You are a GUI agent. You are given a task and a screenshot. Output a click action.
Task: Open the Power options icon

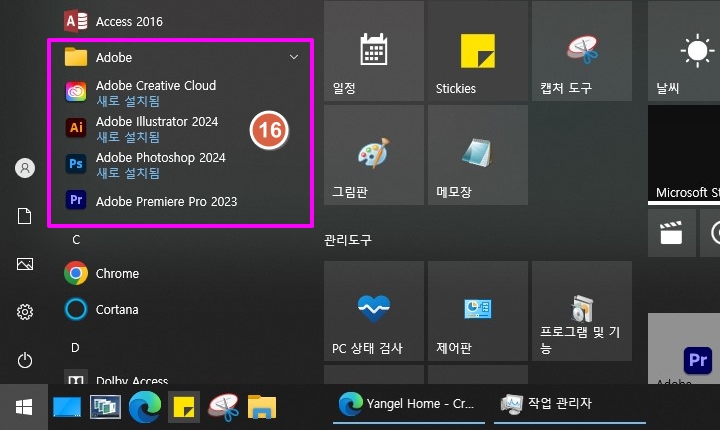tap(25, 360)
